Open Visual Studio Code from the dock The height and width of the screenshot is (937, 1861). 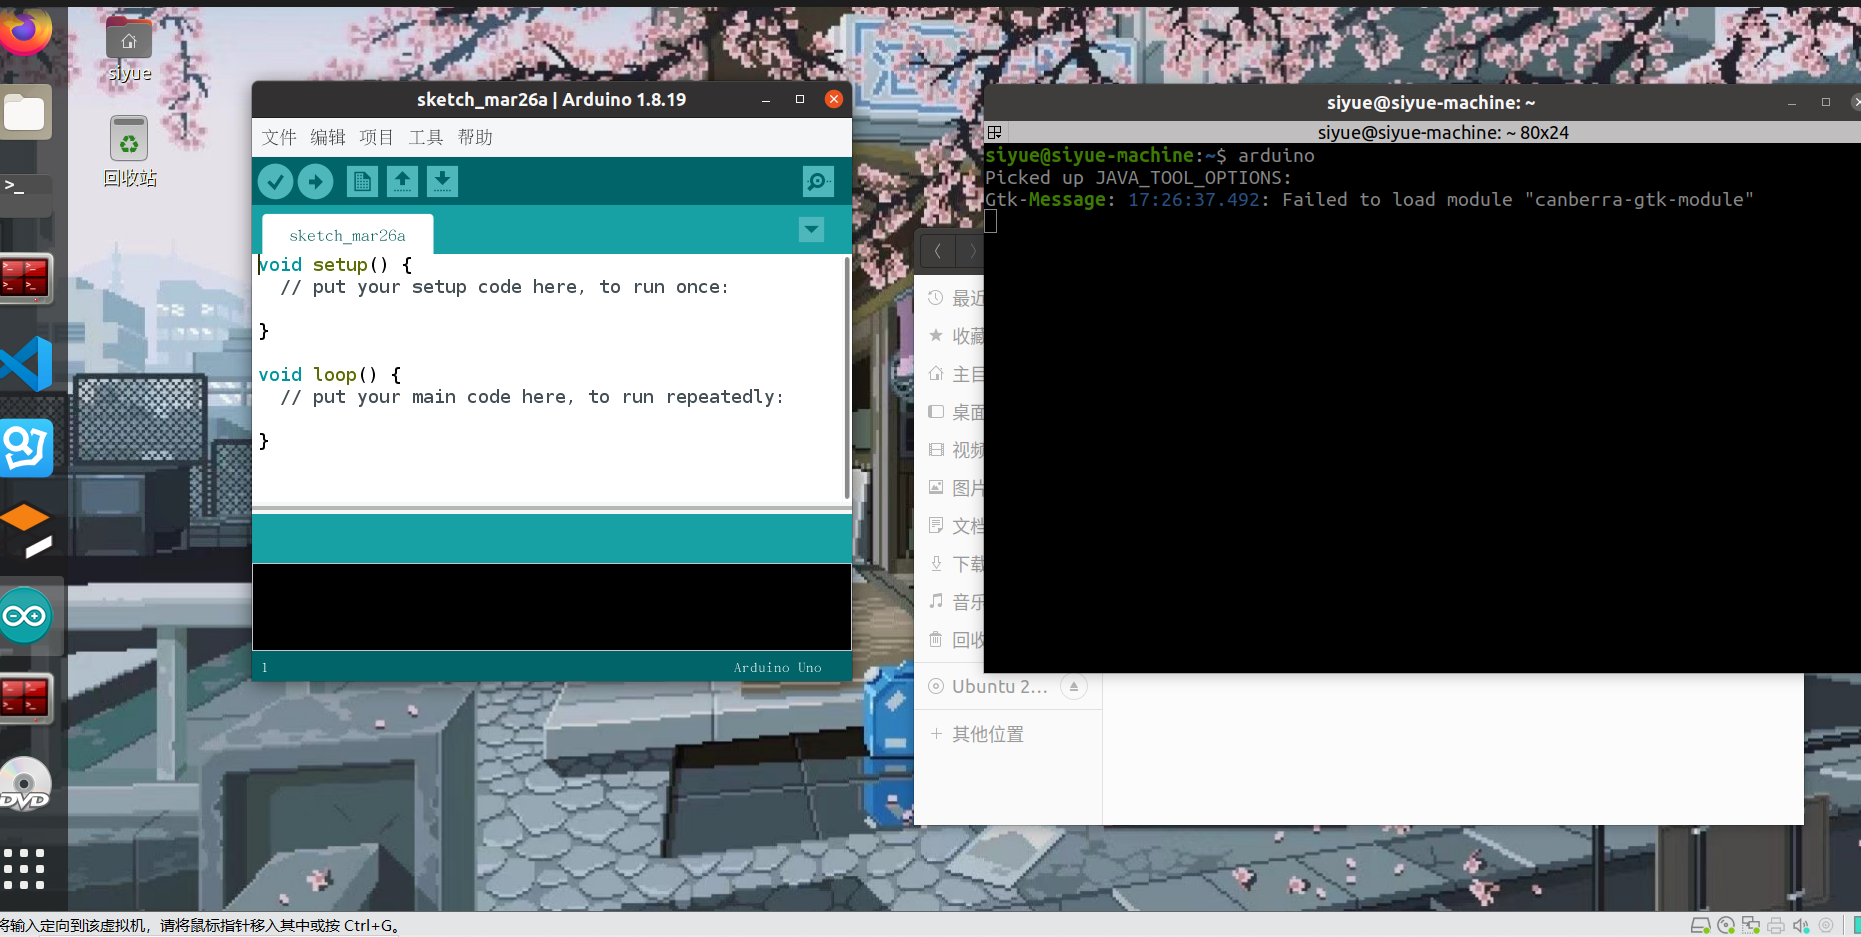point(26,363)
